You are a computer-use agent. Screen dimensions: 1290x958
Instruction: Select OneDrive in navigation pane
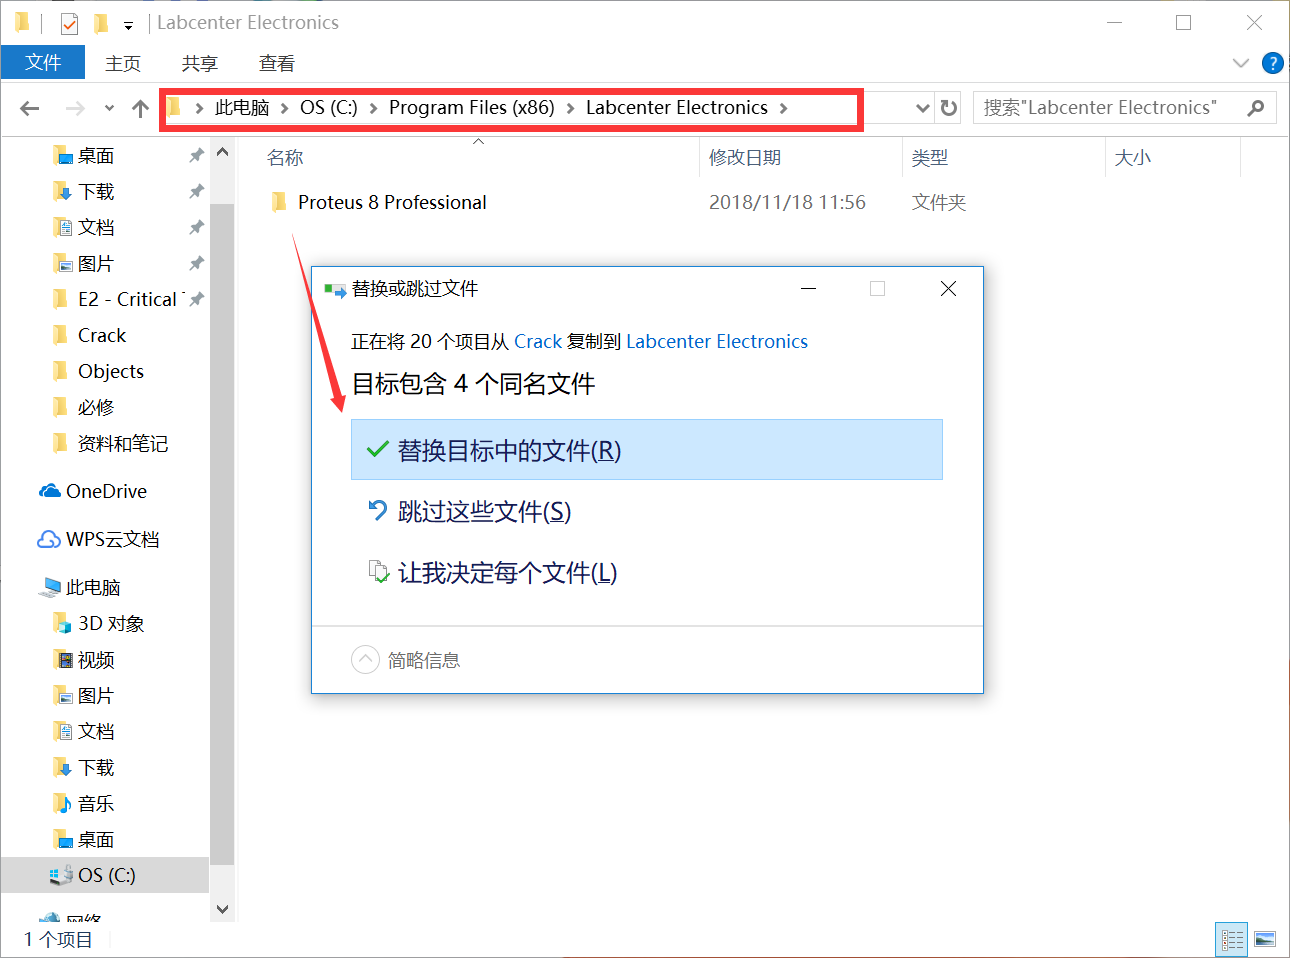106,491
